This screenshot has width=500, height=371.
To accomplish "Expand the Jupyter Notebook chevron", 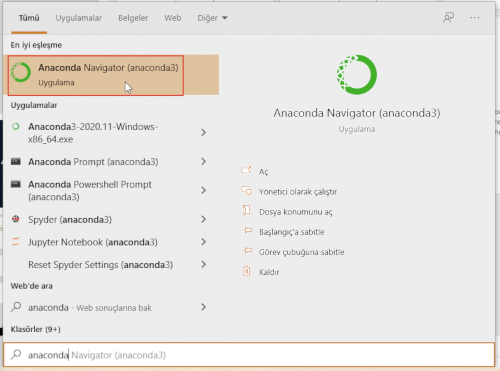I will click(204, 242).
